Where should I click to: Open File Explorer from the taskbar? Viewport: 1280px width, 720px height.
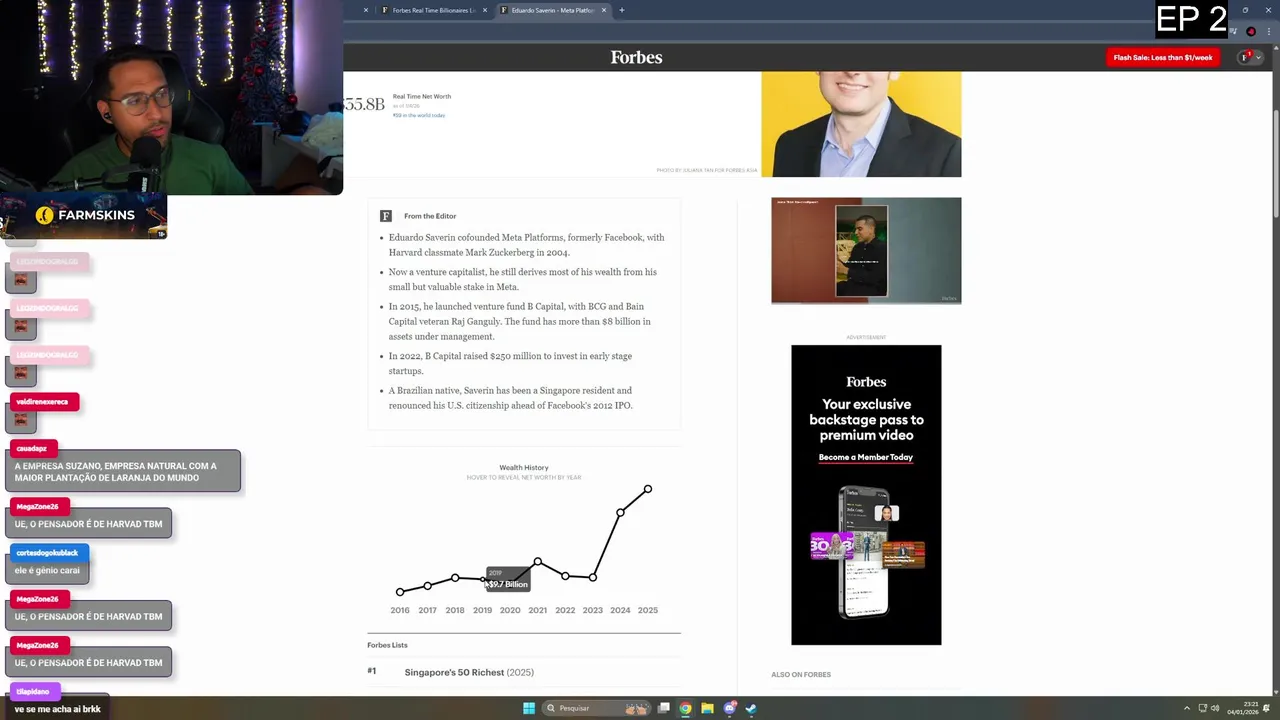coord(707,708)
